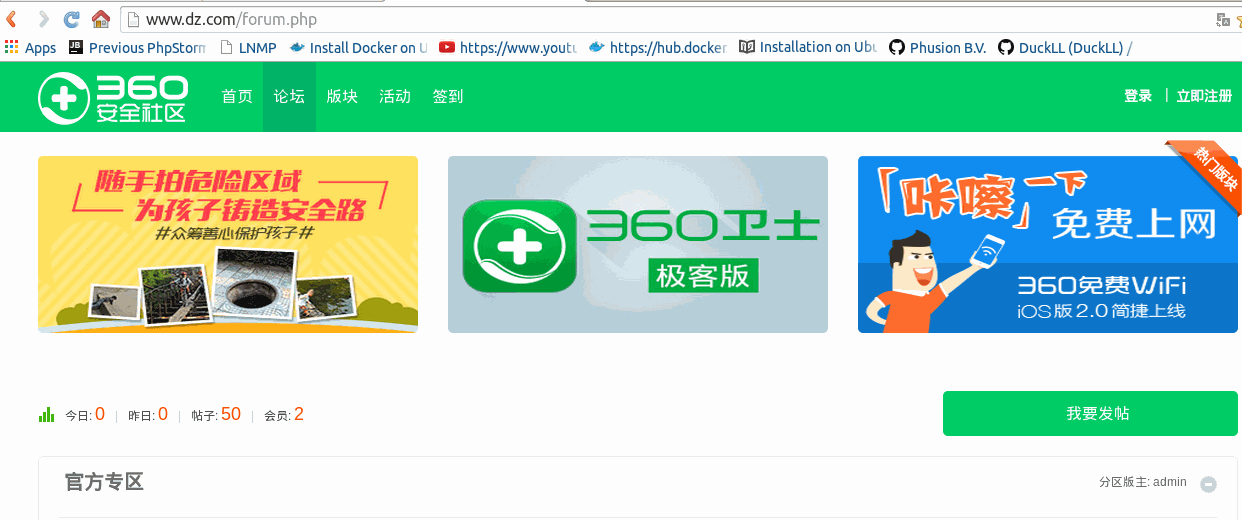
Task: Open the DuckLL GitHub bookmark
Action: 1066,47
